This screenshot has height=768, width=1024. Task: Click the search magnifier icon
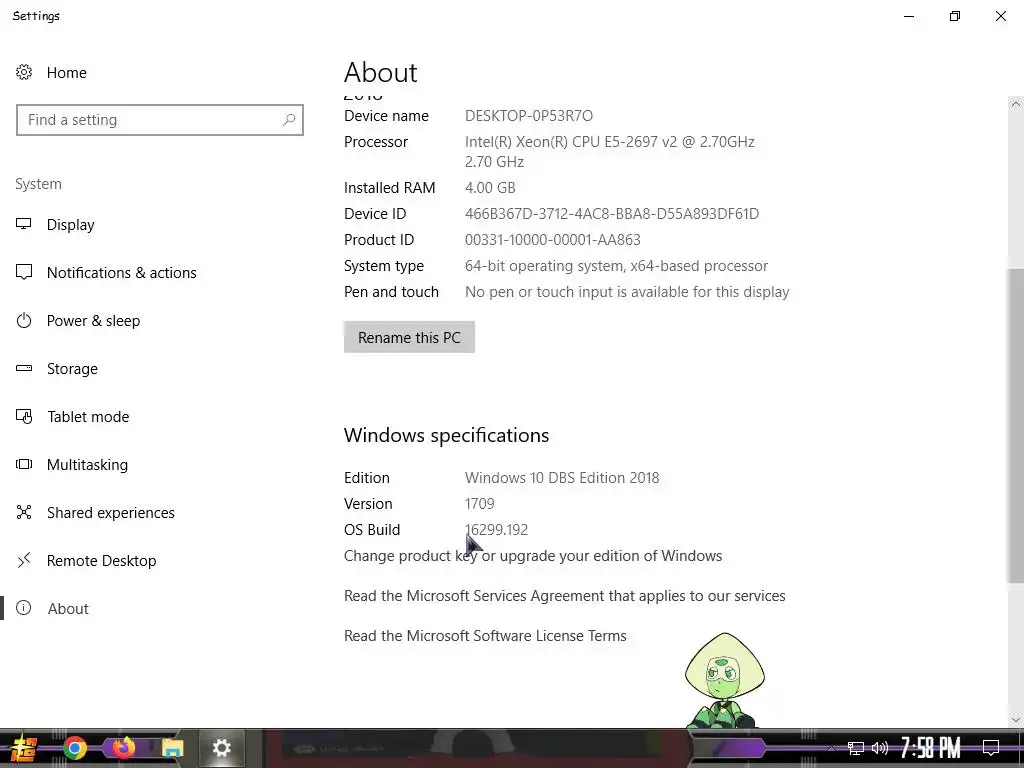click(x=289, y=120)
